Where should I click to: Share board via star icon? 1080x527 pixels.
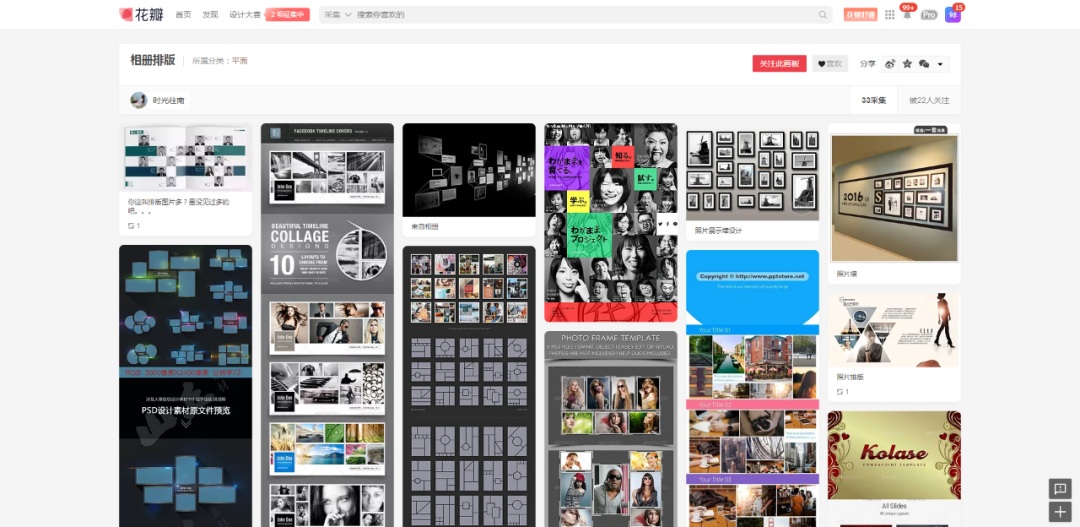tap(907, 64)
